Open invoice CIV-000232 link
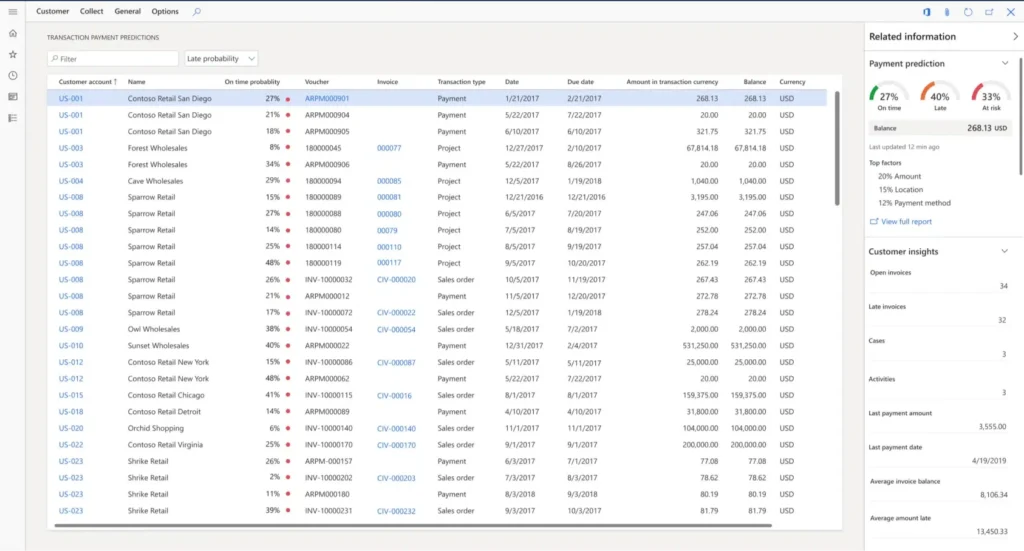This screenshot has width=1024, height=551. (396, 511)
